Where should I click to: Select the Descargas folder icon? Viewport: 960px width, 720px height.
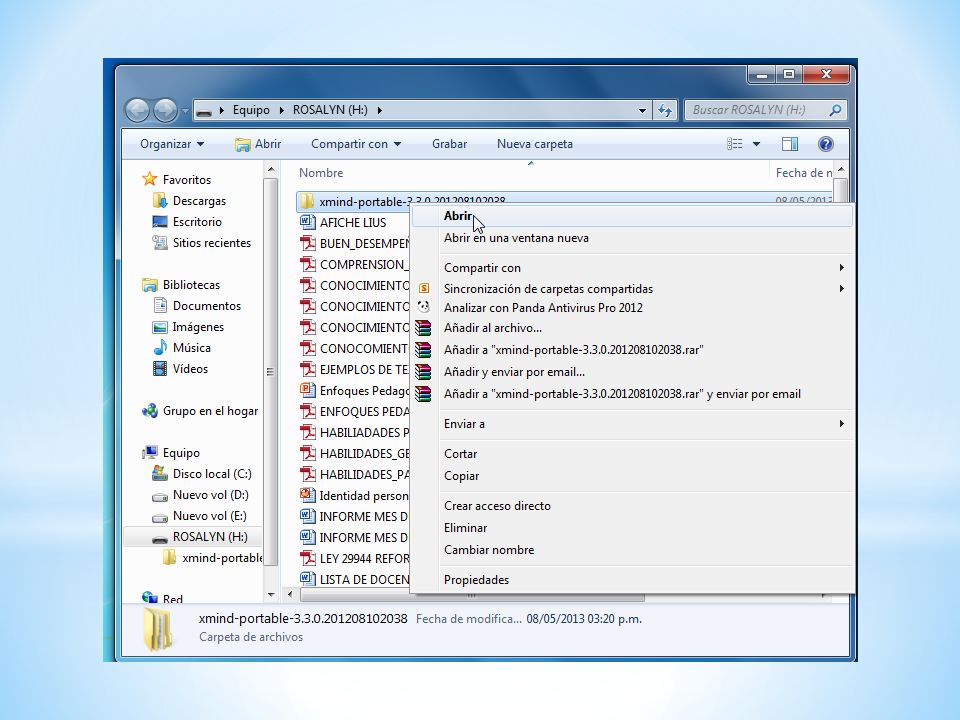(x=160, y=200)
